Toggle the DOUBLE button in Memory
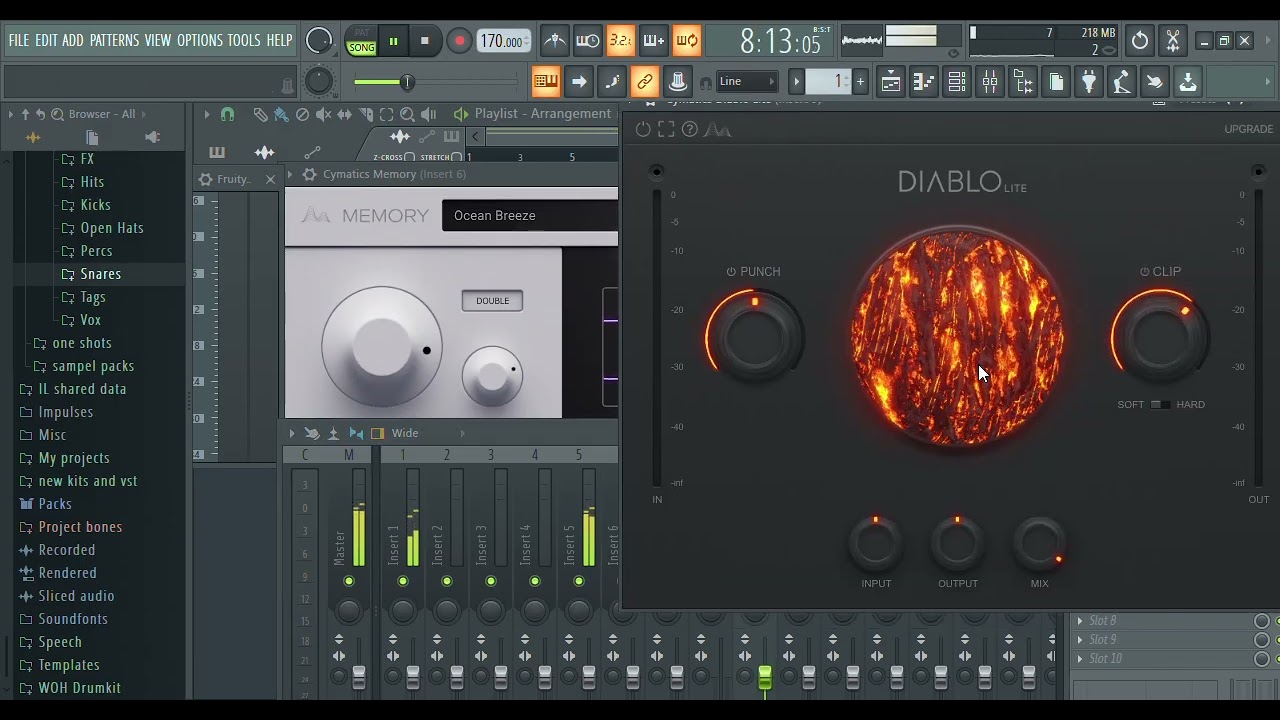 pyautogui.click(x=492, y=300)
